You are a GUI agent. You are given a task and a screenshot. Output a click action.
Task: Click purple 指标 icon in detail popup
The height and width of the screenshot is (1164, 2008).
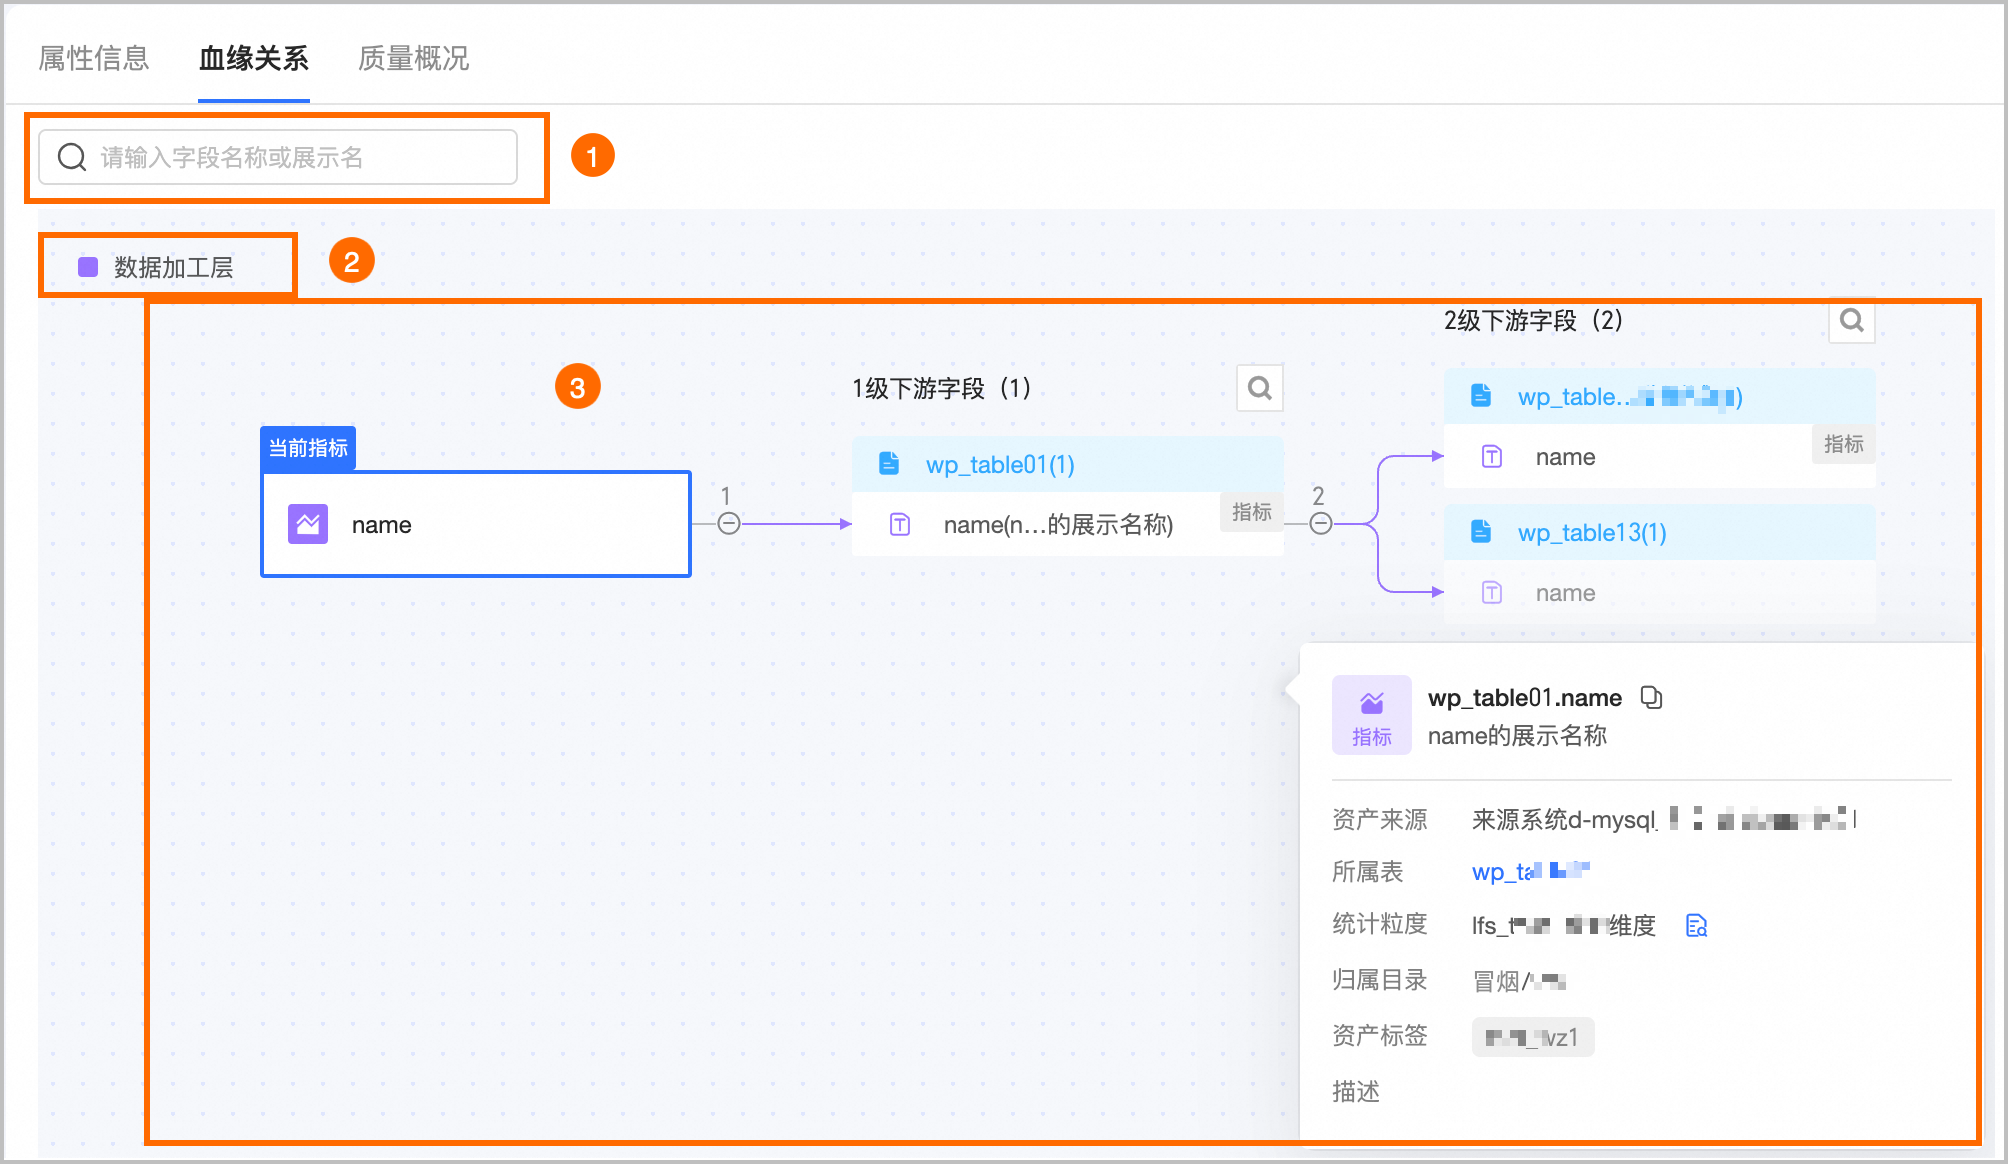(x=1371, y=714)
